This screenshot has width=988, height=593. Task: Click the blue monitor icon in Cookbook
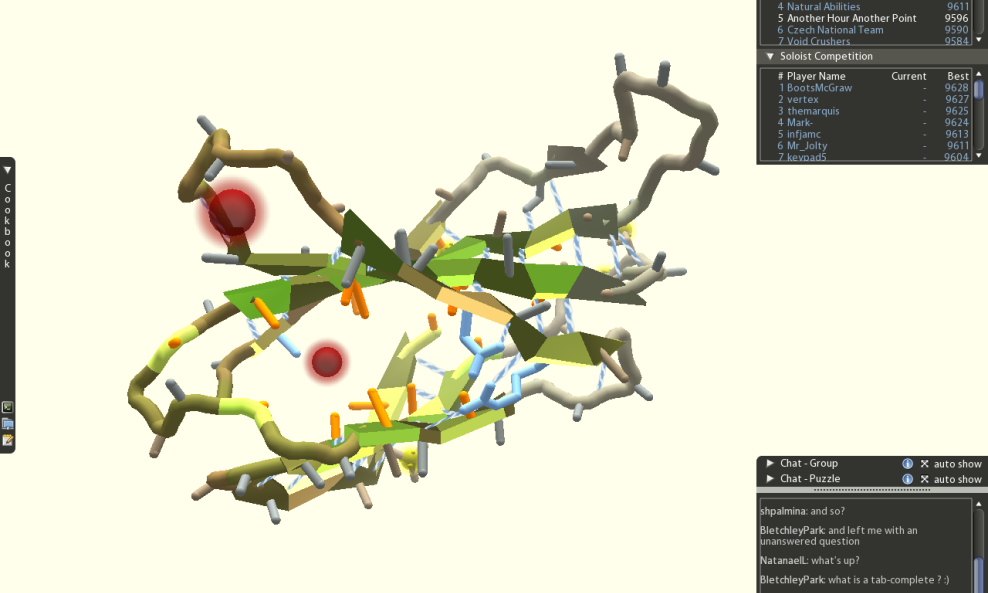click(8, 423)
